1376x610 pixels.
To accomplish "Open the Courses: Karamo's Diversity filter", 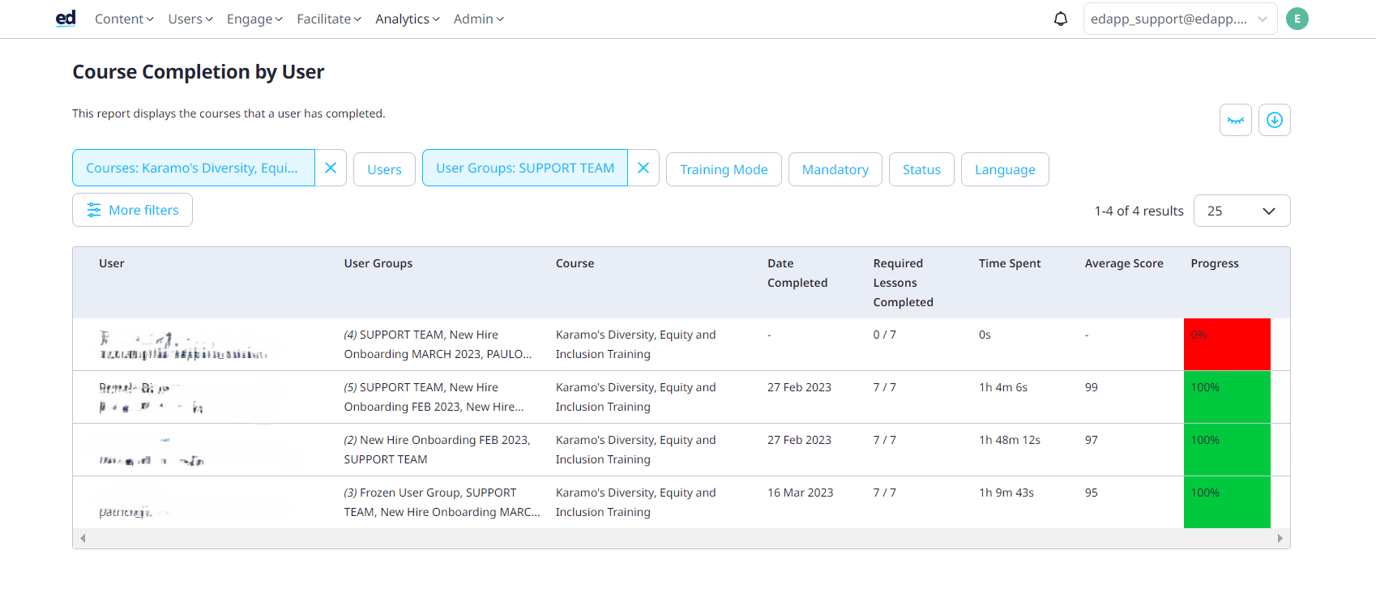I will (x=193, y=168).
